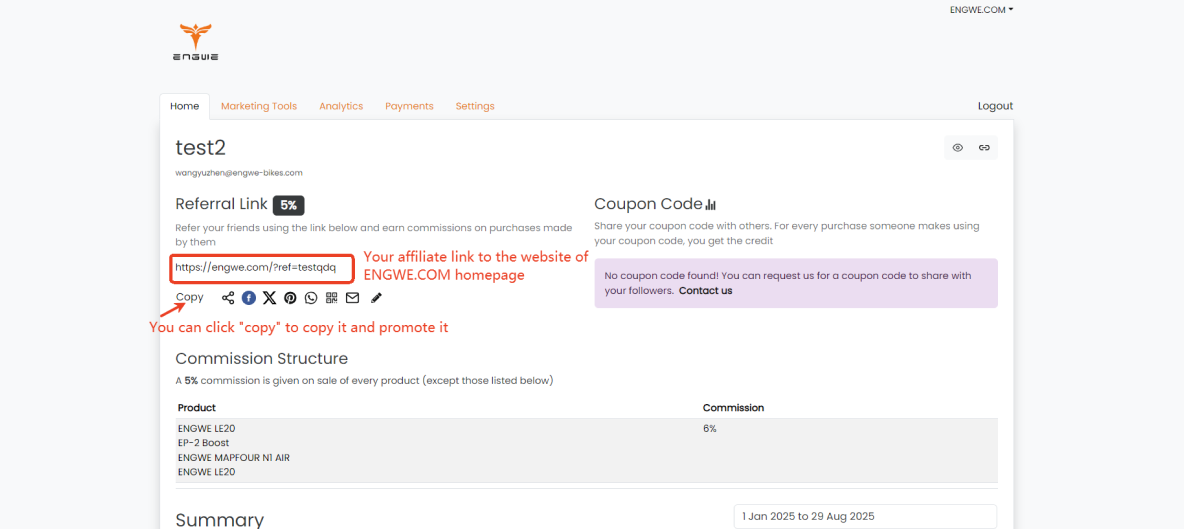Click the eye preview icon
The height and width of the screenshot is (529, 1184).
[957, 148]
